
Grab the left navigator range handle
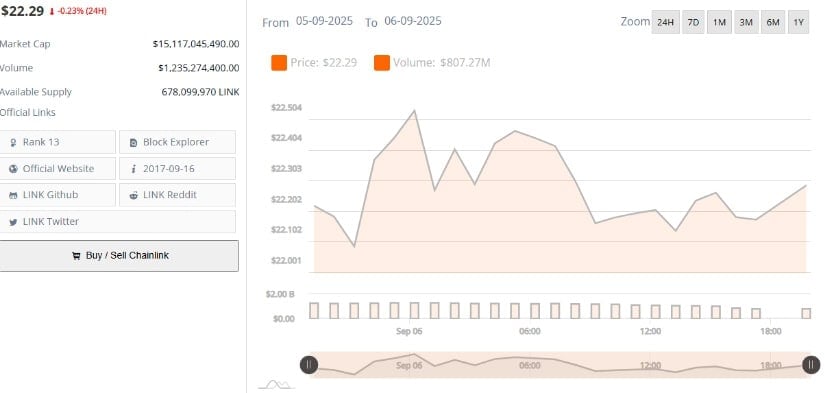(x=309, y=365)
